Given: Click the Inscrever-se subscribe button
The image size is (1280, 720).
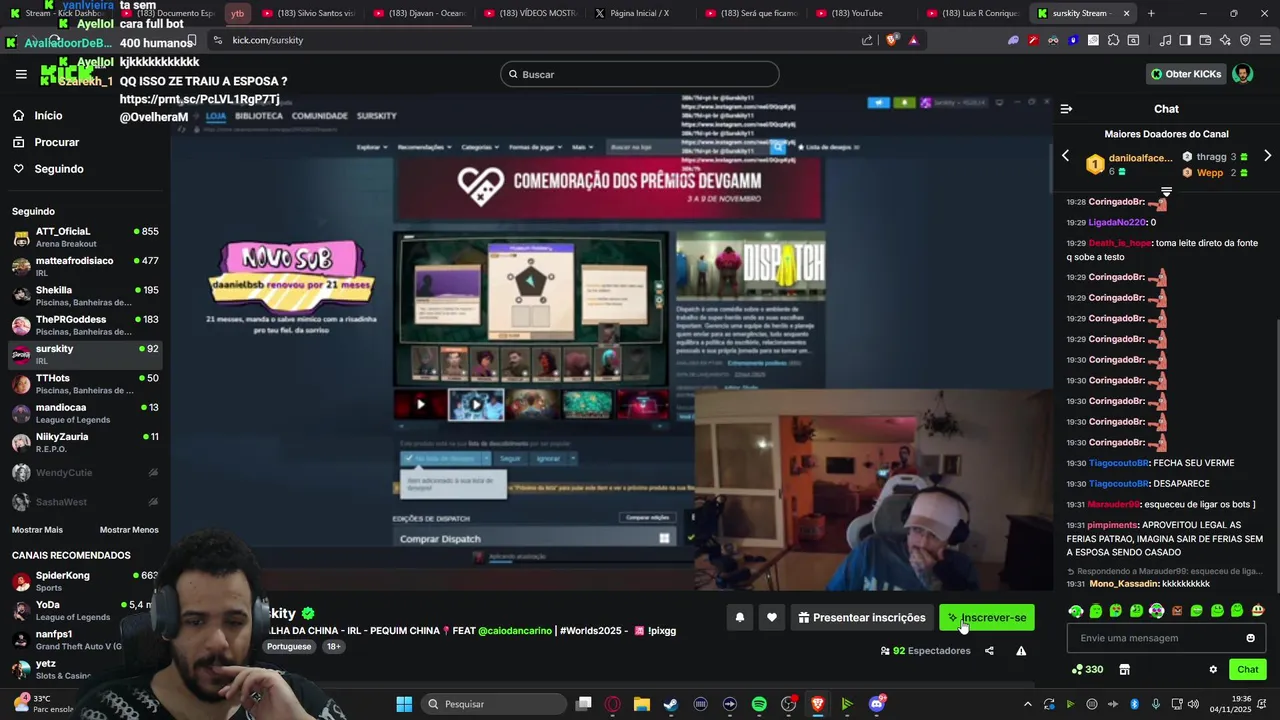Looking at the screenshot, I should 987,618.
